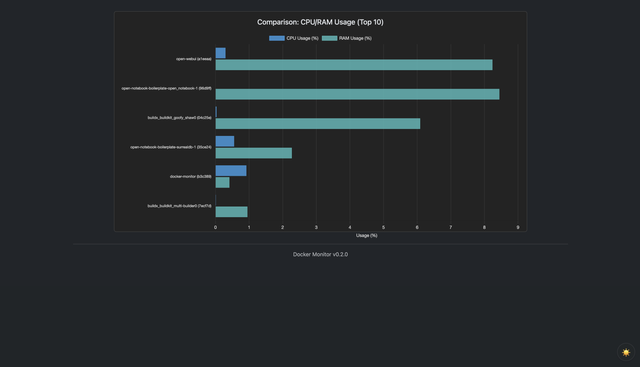Click the Docker Monitor v0.2.0 footer text
This screenshot has width=640, height=367.
coord(320,254)
